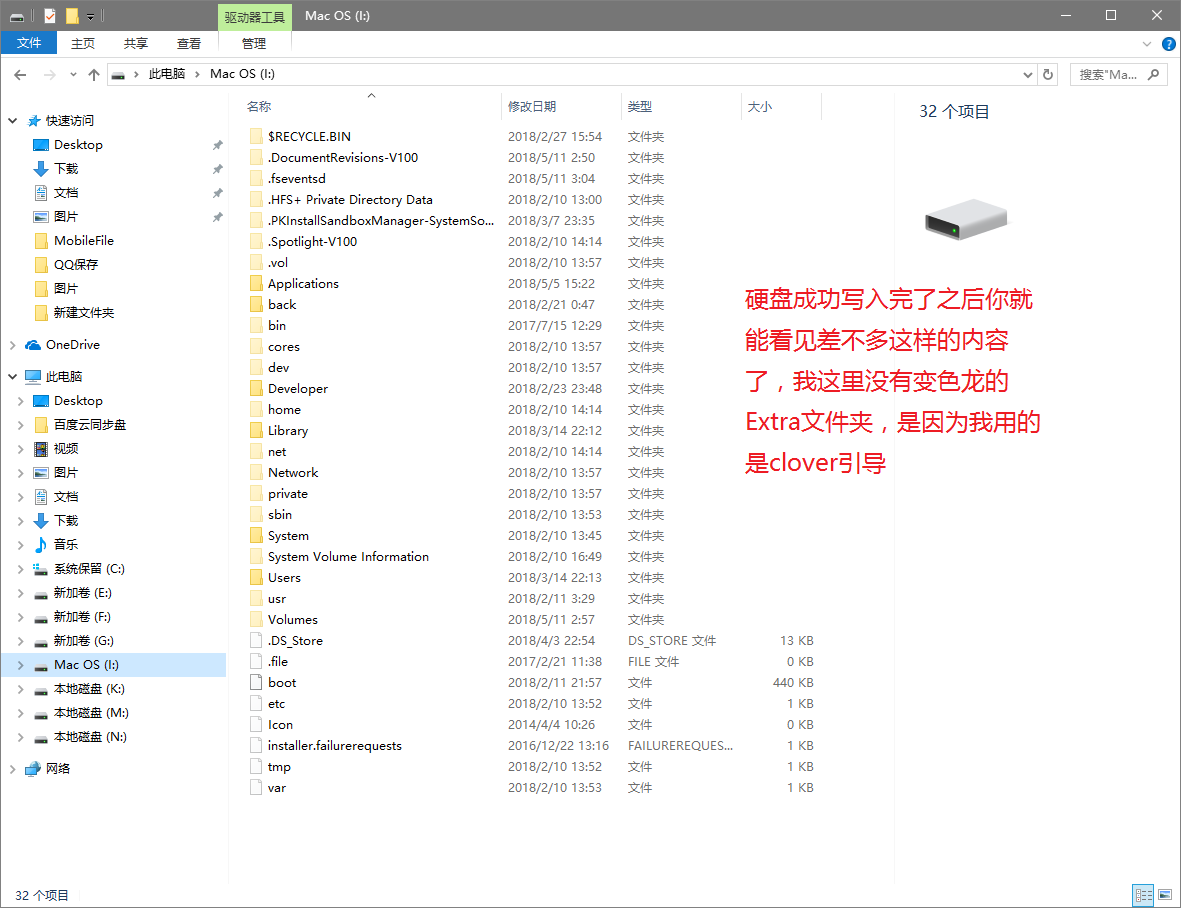The height and width of the screenshot is (908, 1181).
Task: Open MobileFile quick access folder
Action: 84,241
